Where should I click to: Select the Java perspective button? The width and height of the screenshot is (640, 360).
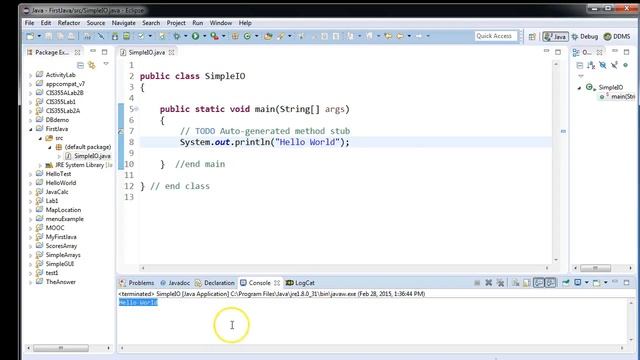555,36
